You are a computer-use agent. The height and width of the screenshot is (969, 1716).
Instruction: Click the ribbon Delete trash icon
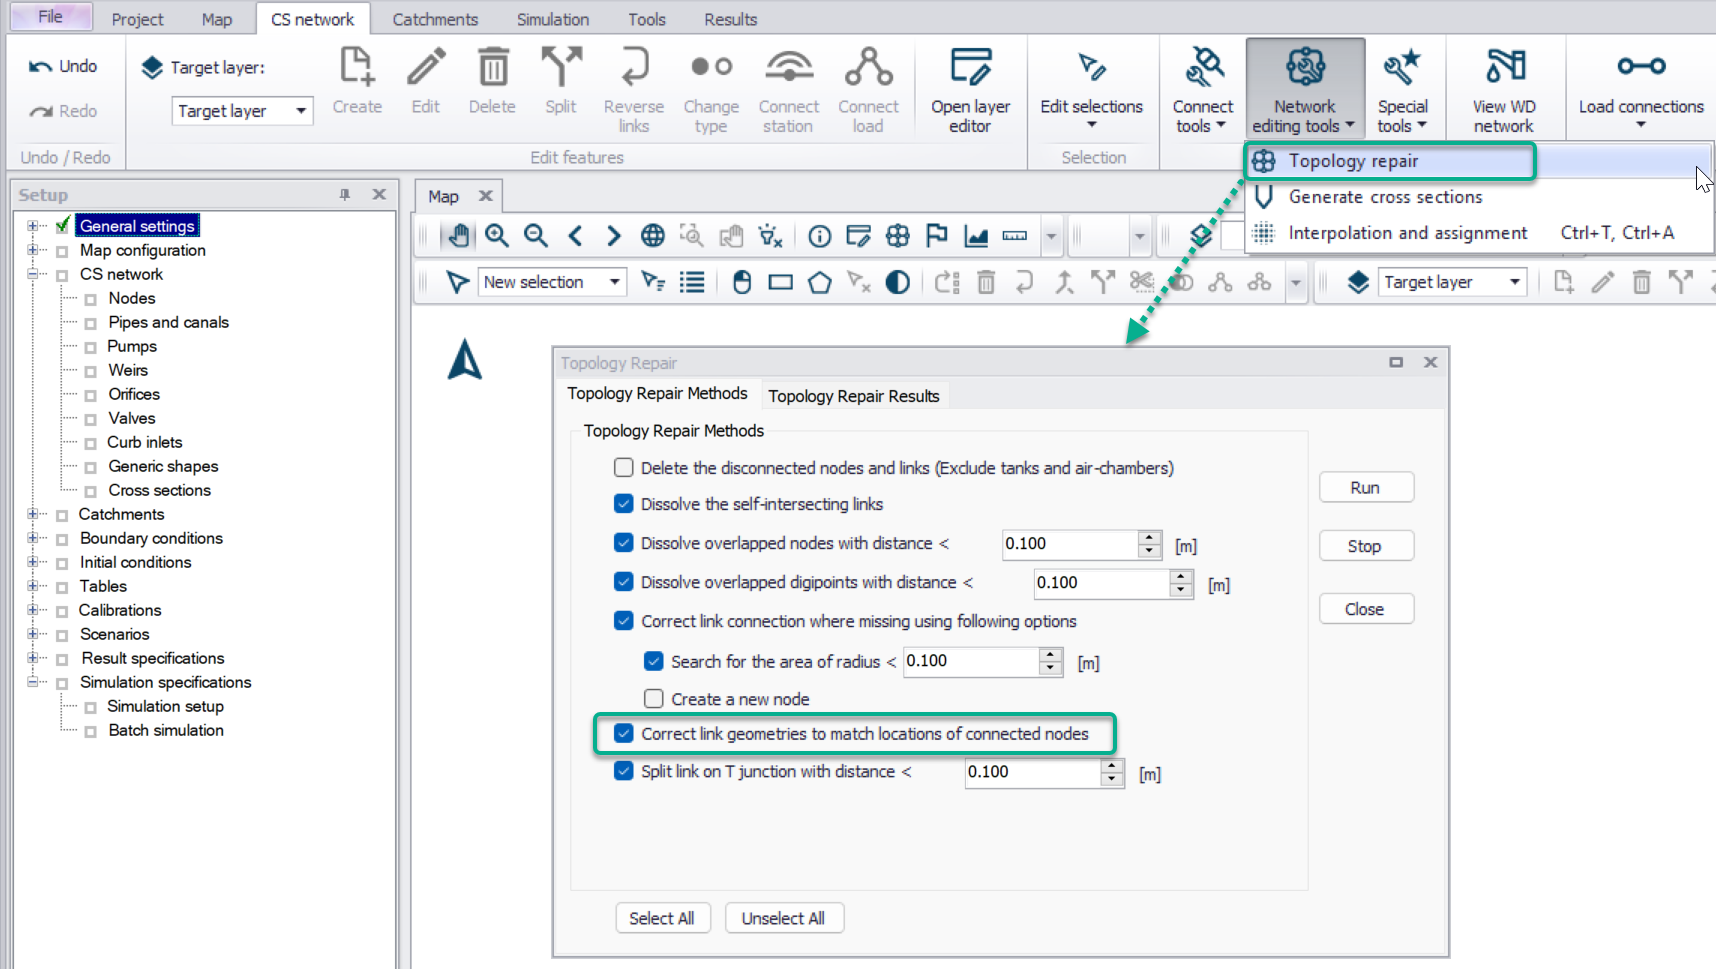point(492,67)
